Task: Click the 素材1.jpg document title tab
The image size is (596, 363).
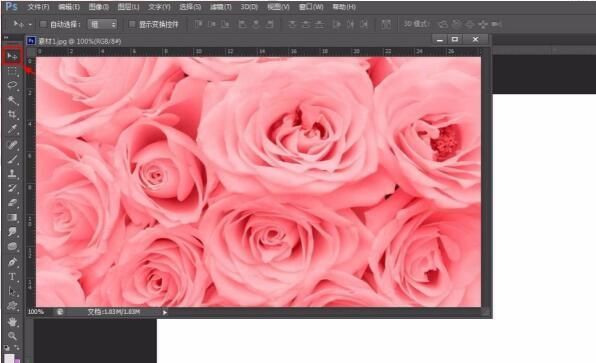Action: click(79, 41)
